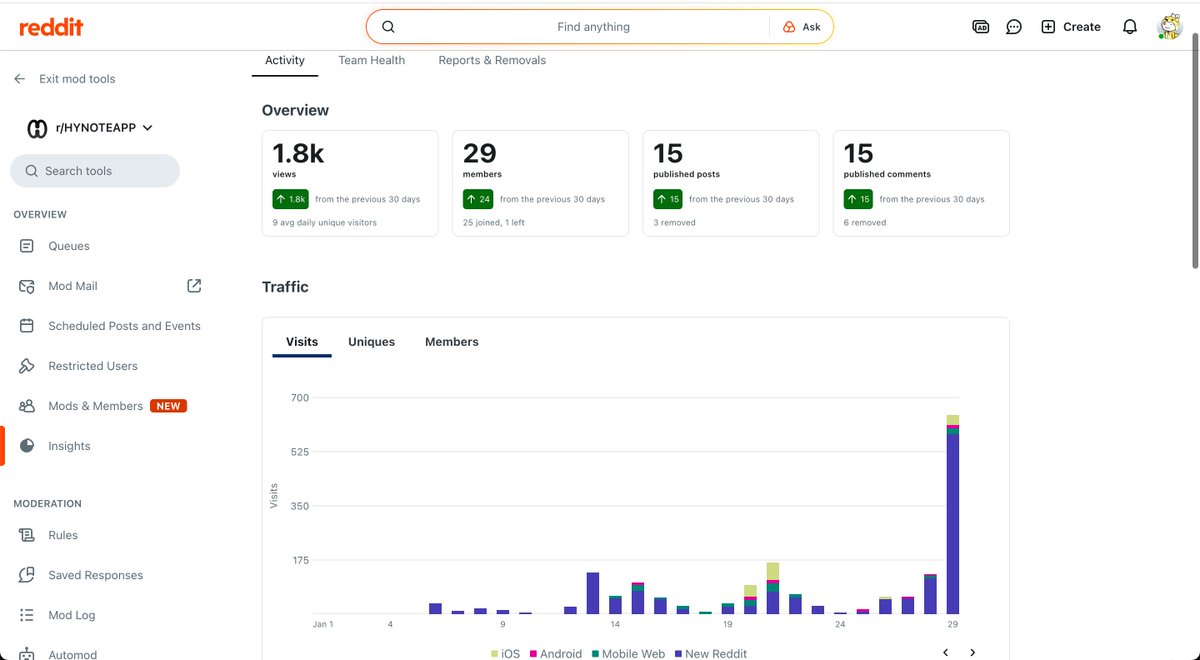Select the Members traffic tab
Screen dimensions: 1200x660
click(x=452, y=342)
